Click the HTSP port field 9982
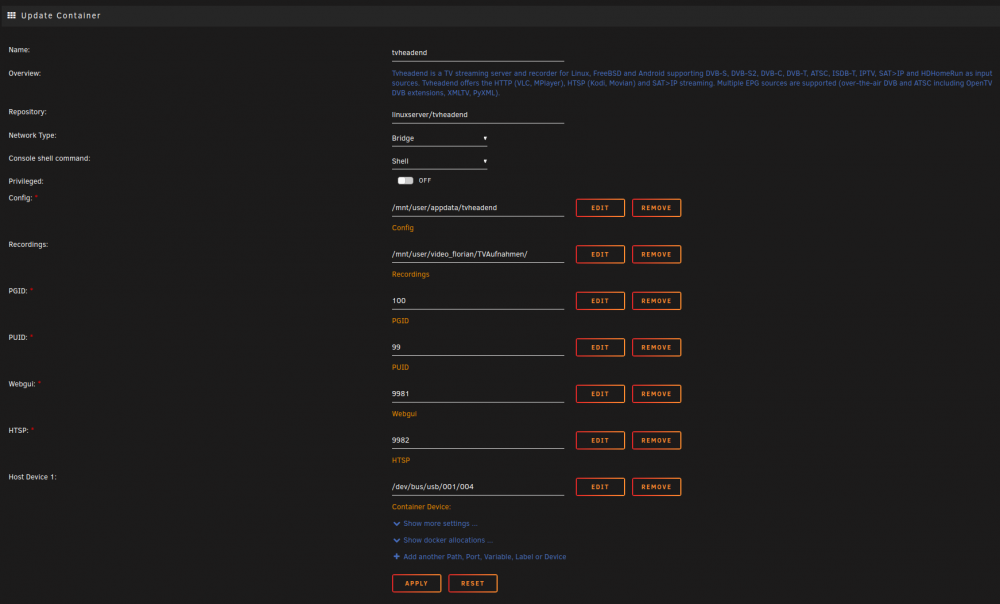1000x604 pixels. coord(478,441)
